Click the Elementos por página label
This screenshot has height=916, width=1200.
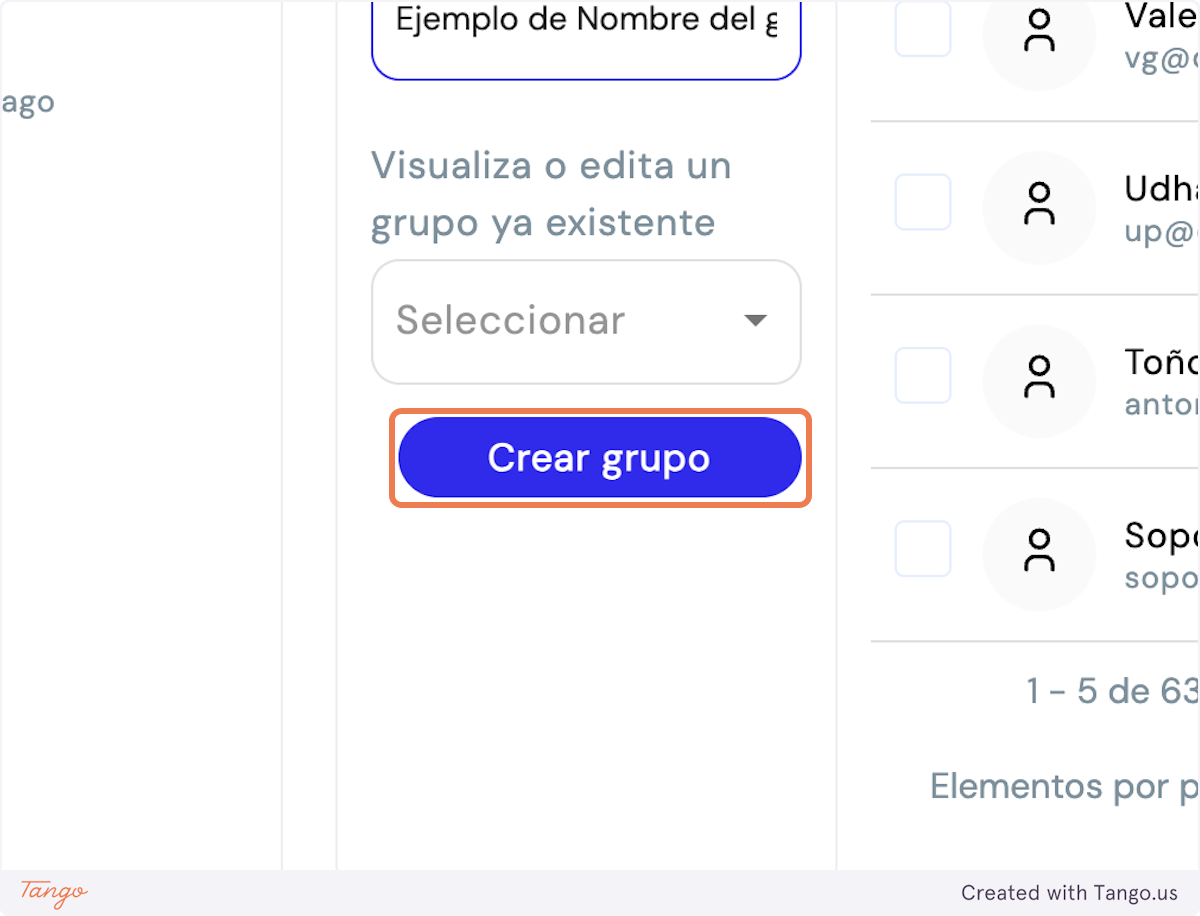coord(1065,787)
